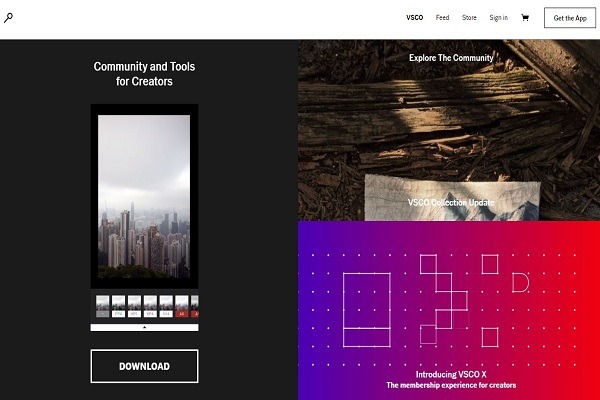Open the Explore The Community link

(x=451, y=58)
